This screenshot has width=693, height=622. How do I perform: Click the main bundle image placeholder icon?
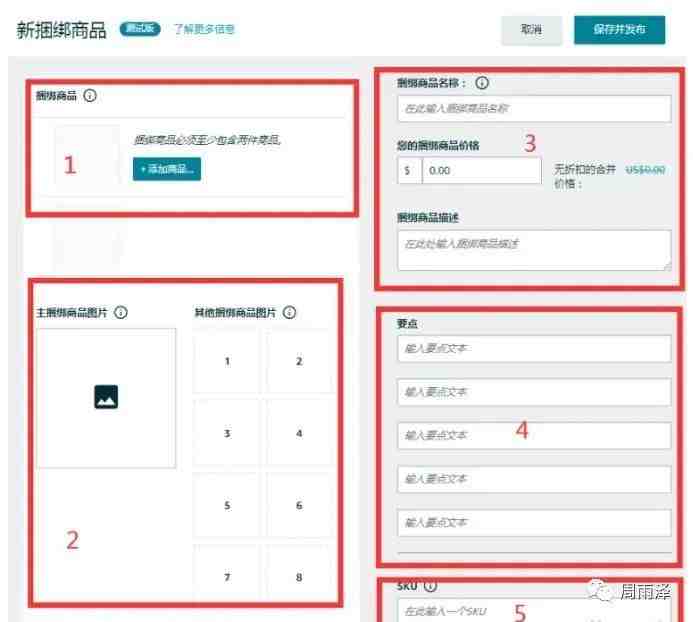[x=106, y=397]
